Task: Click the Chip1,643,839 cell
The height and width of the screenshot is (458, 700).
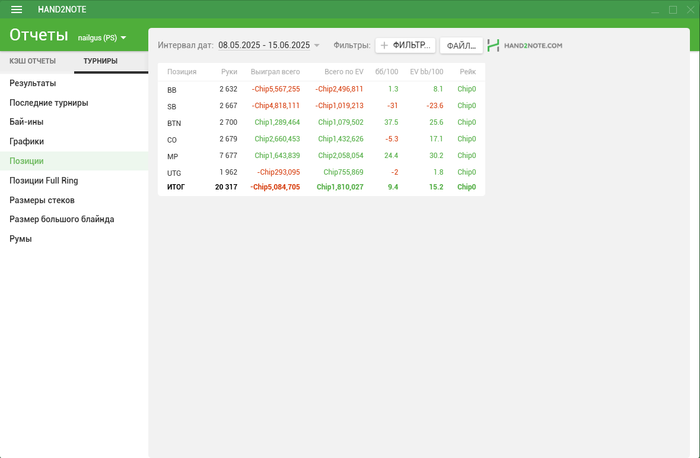Action: click(277, 155)
